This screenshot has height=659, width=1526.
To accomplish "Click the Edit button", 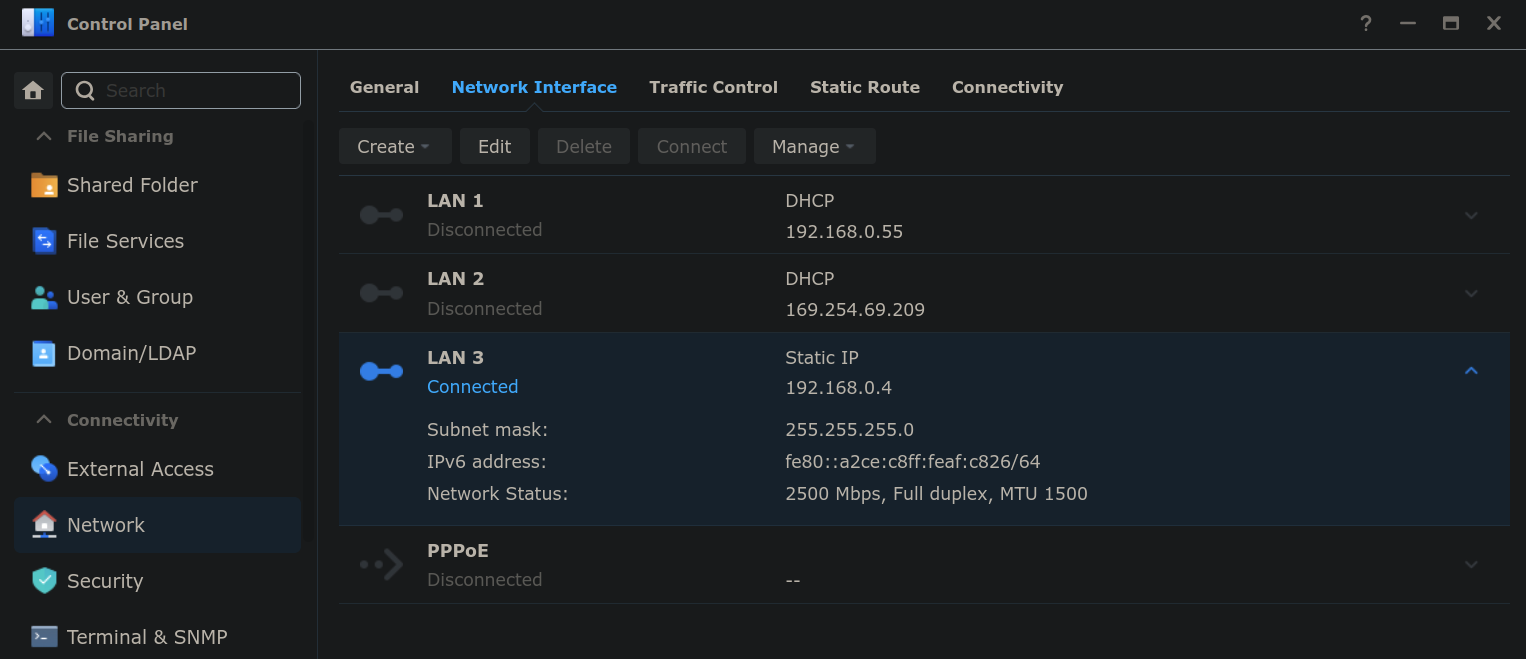I will [x=494, y=147].
